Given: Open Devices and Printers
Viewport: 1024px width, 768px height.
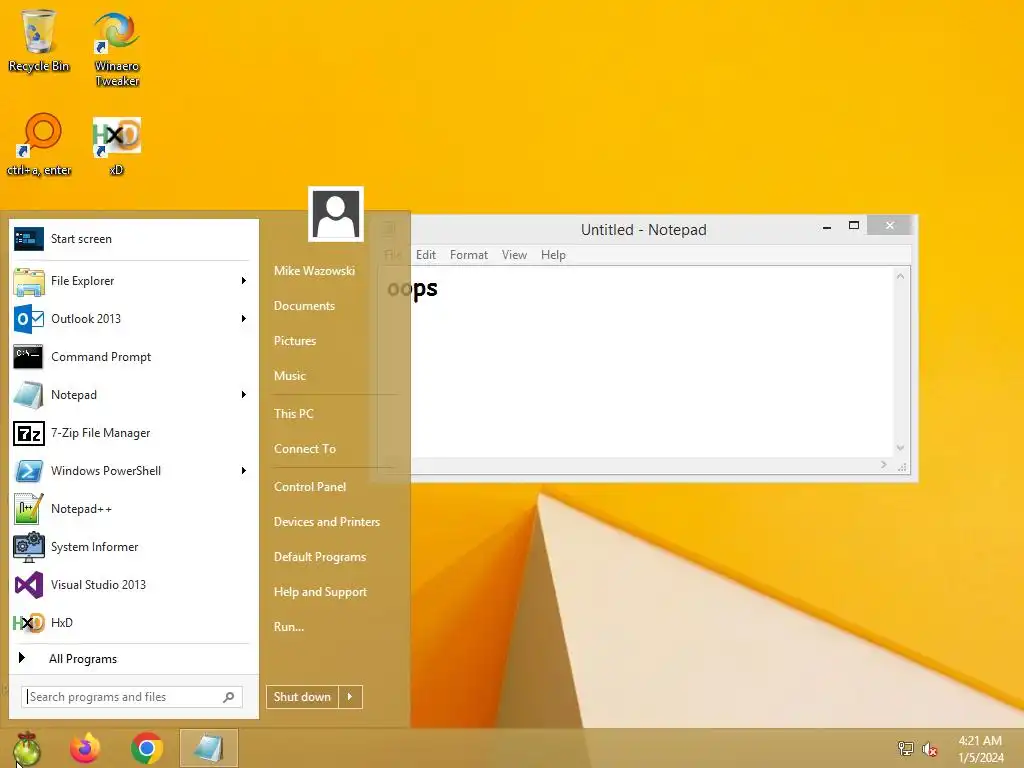Looking at the screenshot, I should click(327, 522).
